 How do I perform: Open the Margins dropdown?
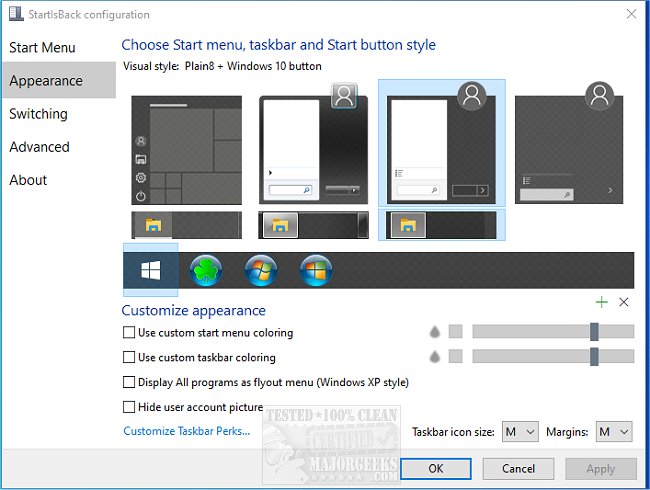[614, 432]
